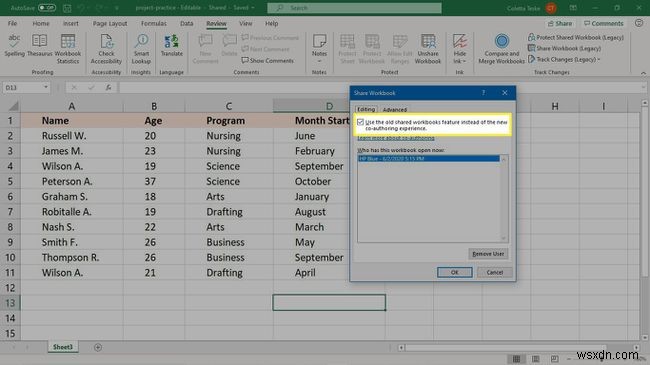Switch to the View tab
This screenshot has width=650, height=365.
click(x=245, y=24)
